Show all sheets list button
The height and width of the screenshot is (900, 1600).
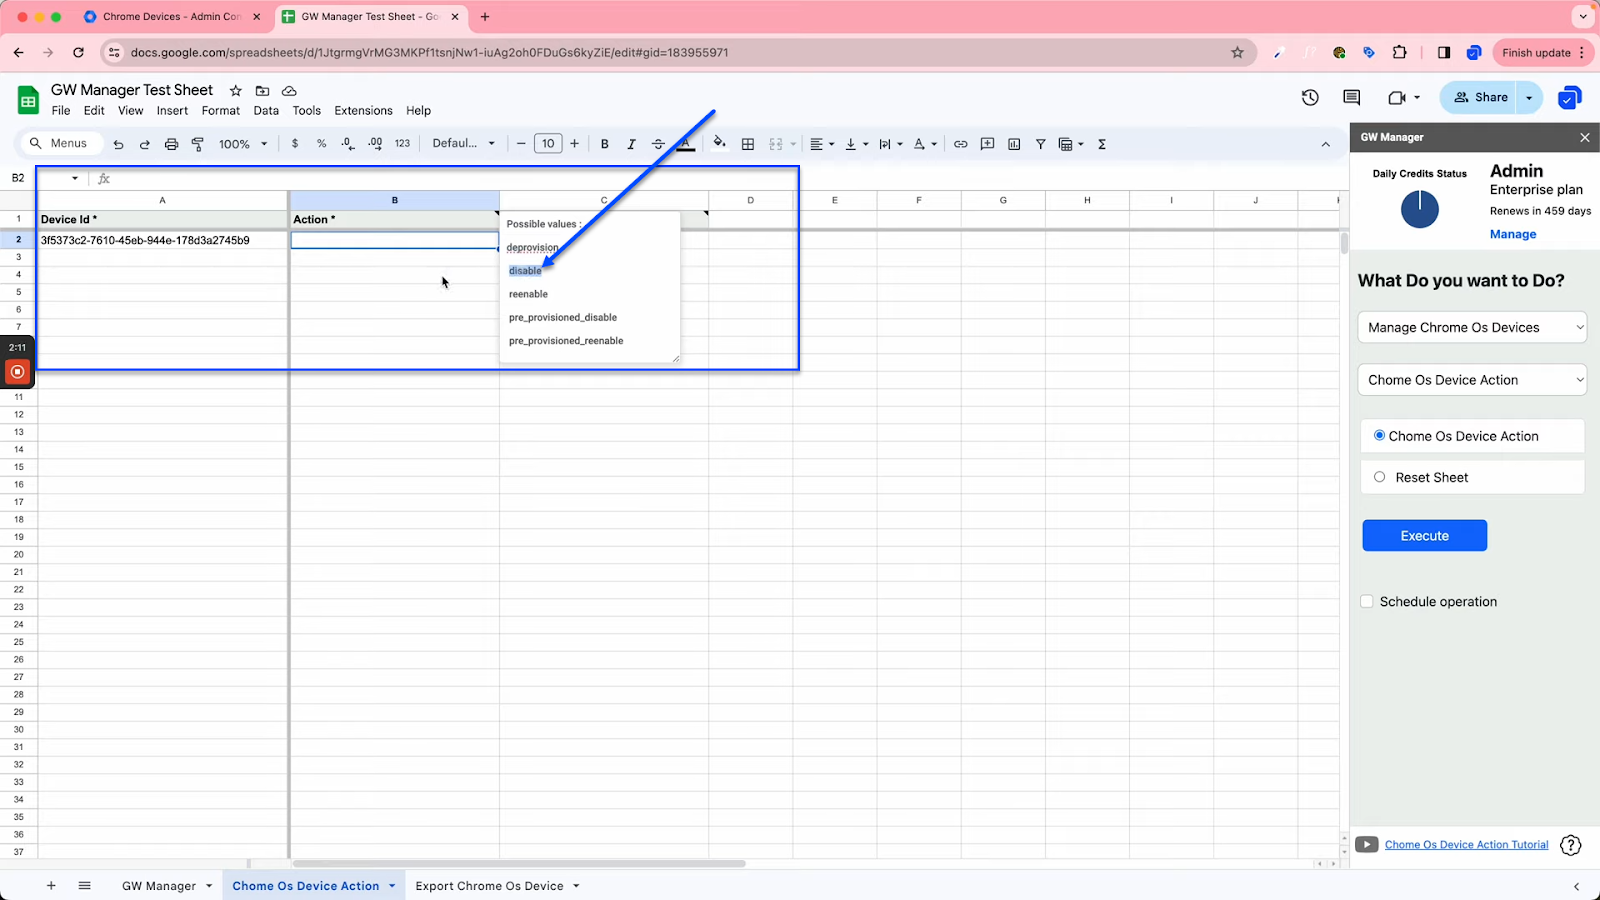[84, 886]
